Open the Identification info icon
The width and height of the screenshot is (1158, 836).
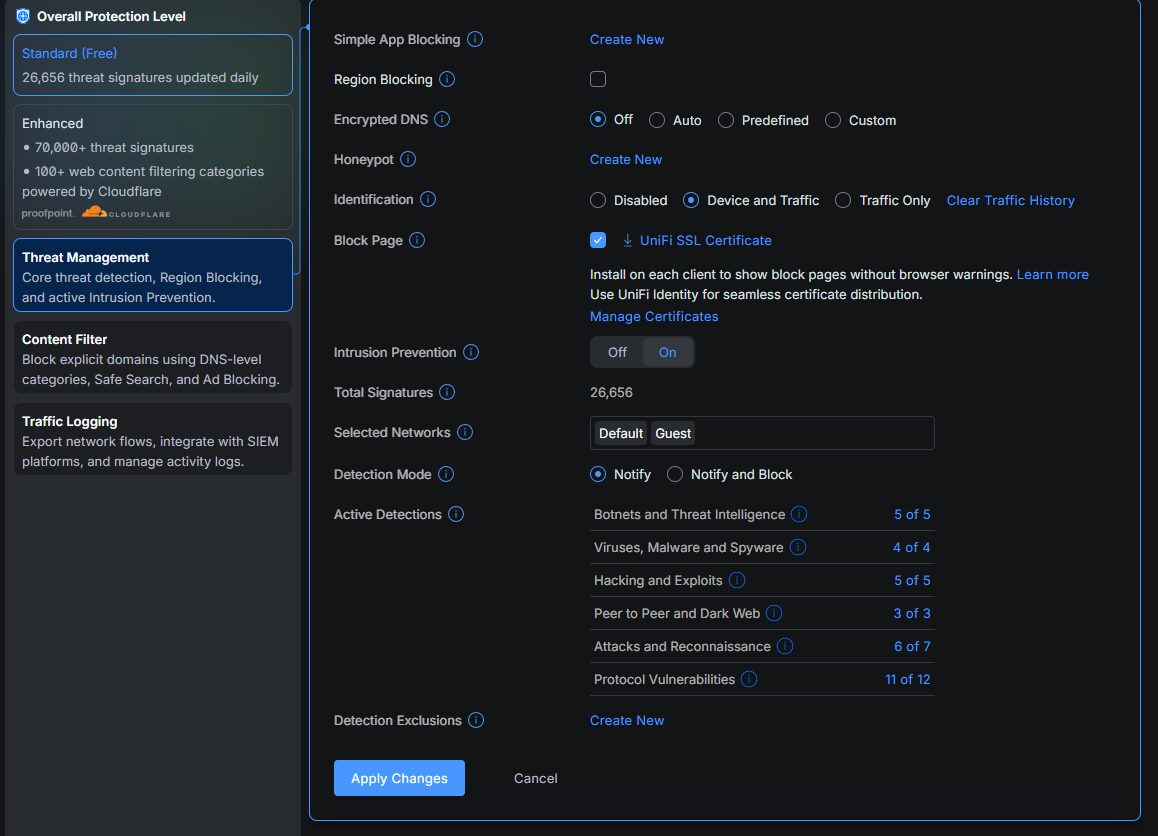pos(428,199)
